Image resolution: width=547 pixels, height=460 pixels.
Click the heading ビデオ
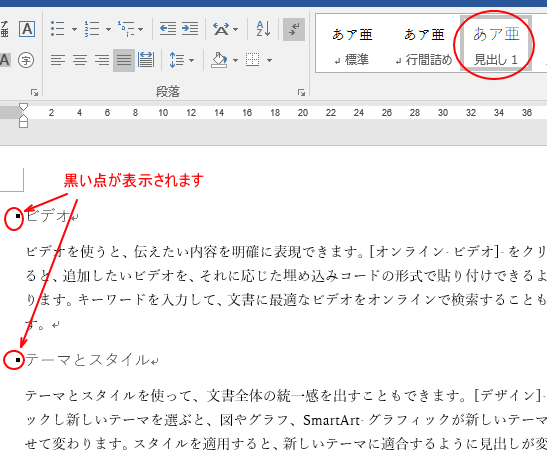click(47, 216)
